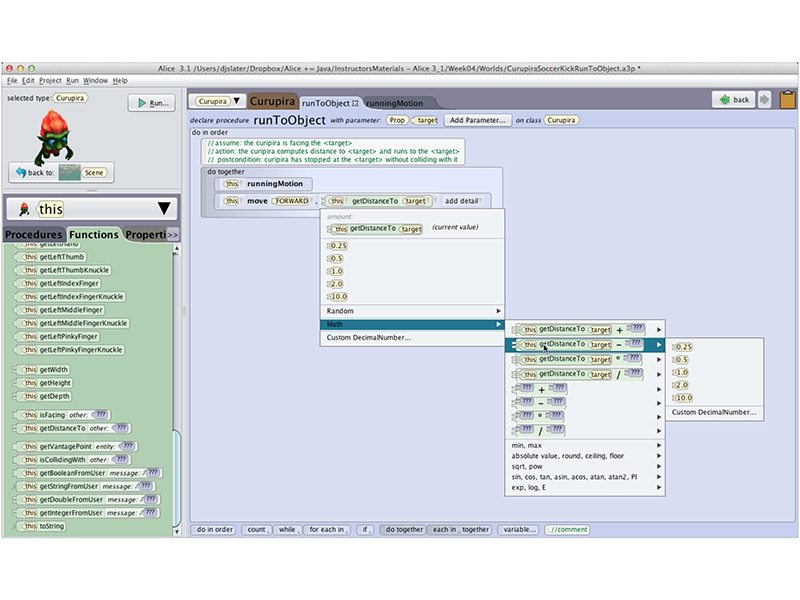The height and width of the screenshot is (600, 800).
Task: Open the File menu
Action: pyautogui.click(x=12, y=81)
